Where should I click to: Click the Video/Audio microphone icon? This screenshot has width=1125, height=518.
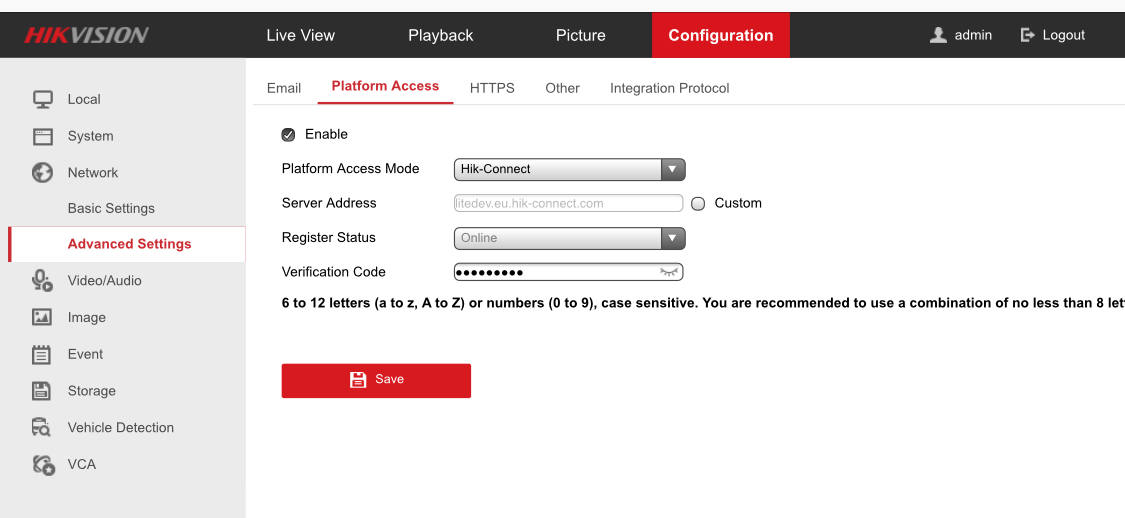click(42, 281)
